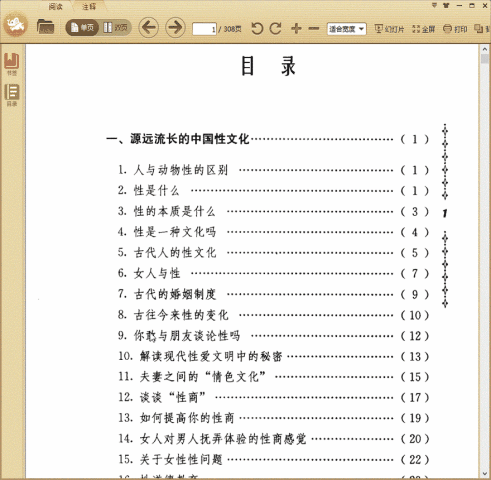Switch to 双页 double page view

[x=115, y=28]
